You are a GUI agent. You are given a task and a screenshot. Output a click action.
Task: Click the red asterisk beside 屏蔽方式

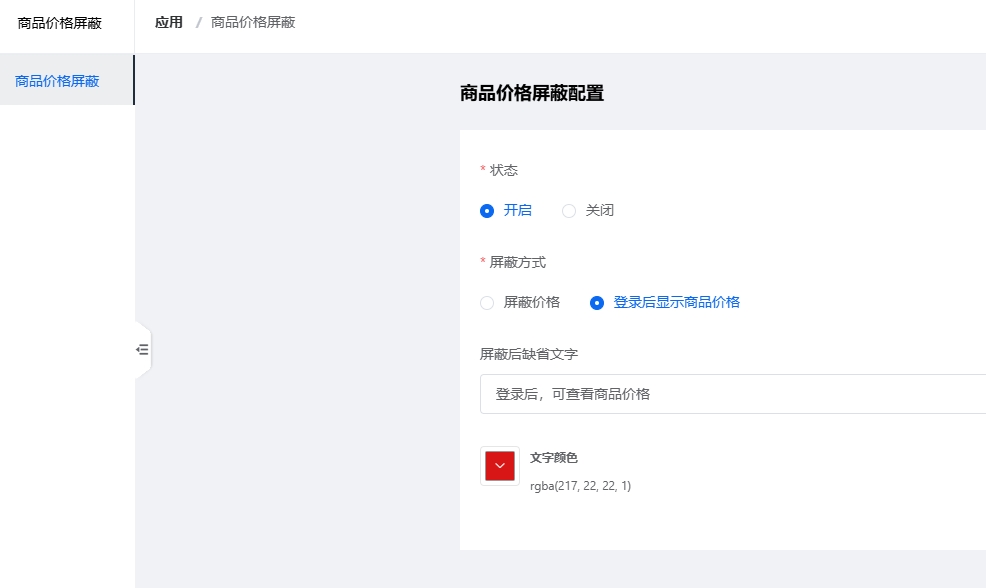(483, 261)
